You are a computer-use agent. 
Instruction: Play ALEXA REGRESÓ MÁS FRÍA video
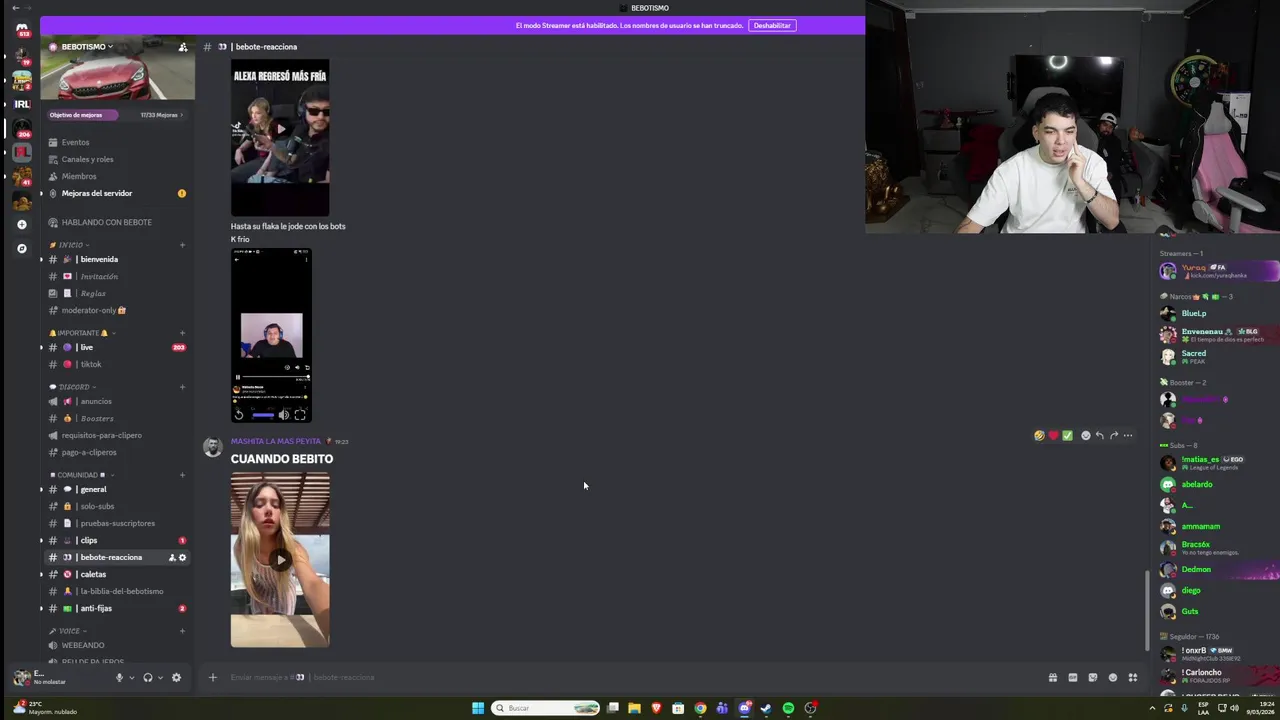click(x=280, y=129)
